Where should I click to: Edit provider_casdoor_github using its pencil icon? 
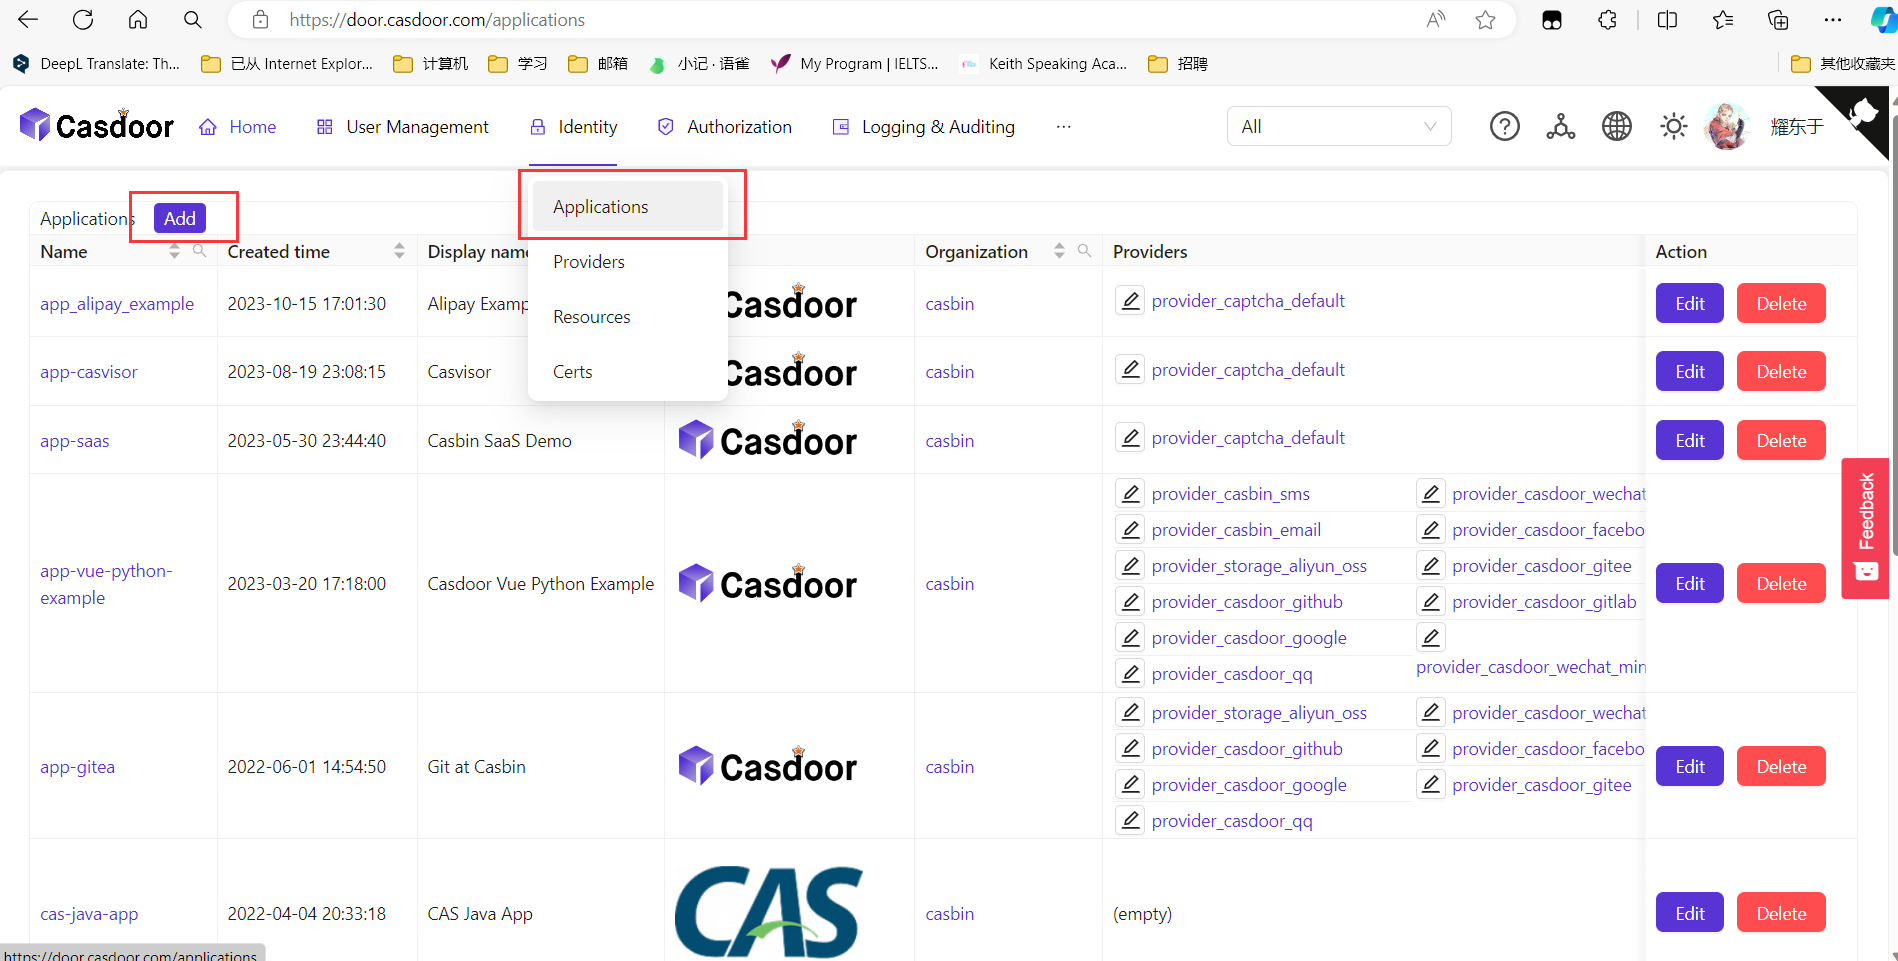1130,601
